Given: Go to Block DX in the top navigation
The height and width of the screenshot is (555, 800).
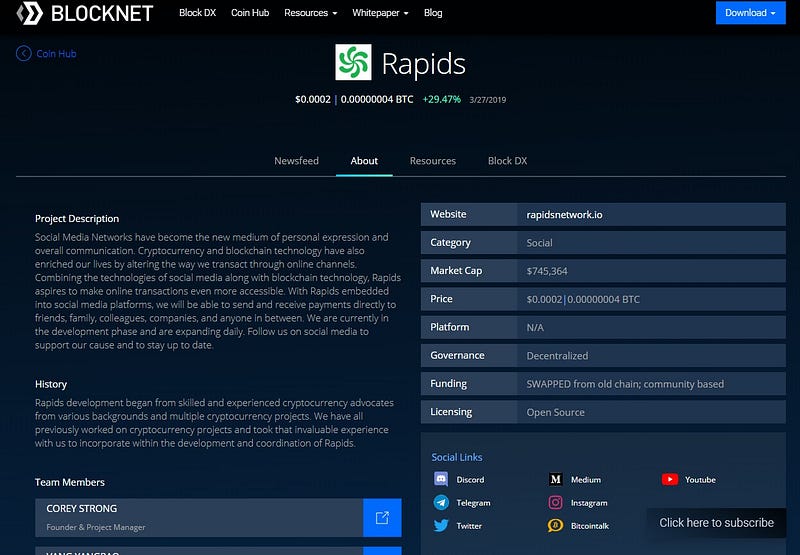Looking at the screenshot, I should click(x=197, y=13).
